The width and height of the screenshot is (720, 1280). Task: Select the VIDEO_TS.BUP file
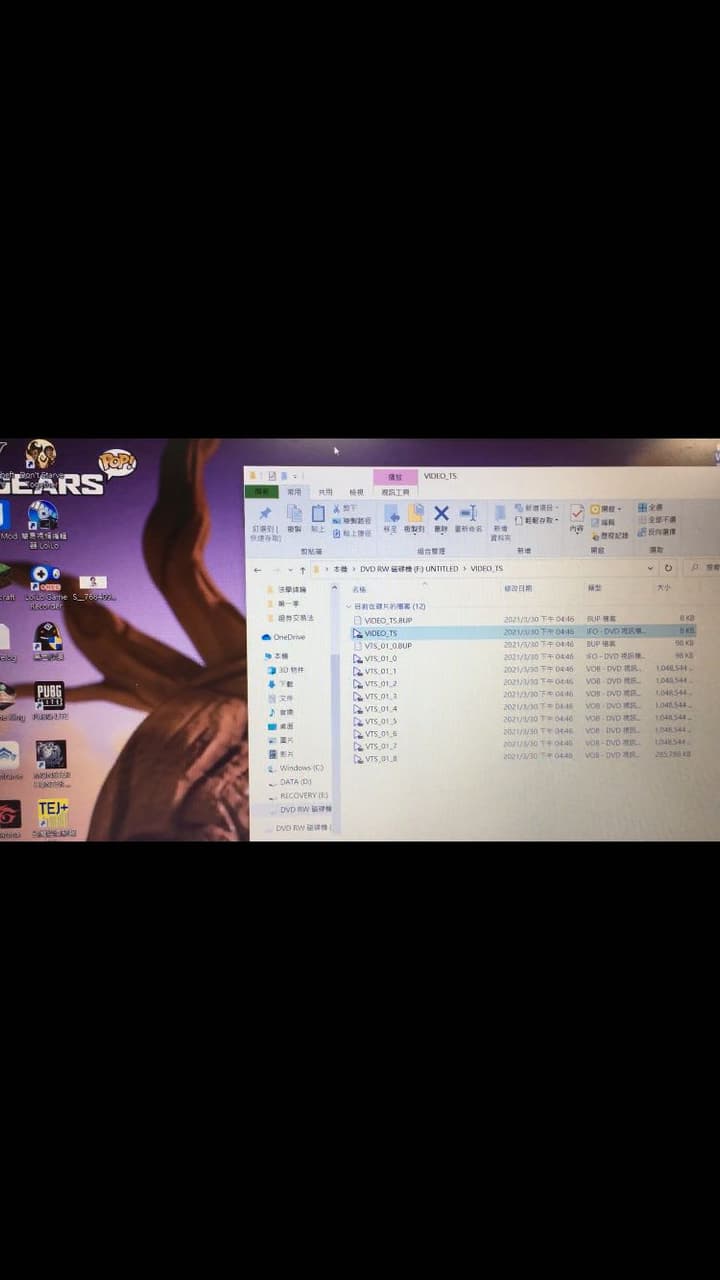click(x=522, y=620)
